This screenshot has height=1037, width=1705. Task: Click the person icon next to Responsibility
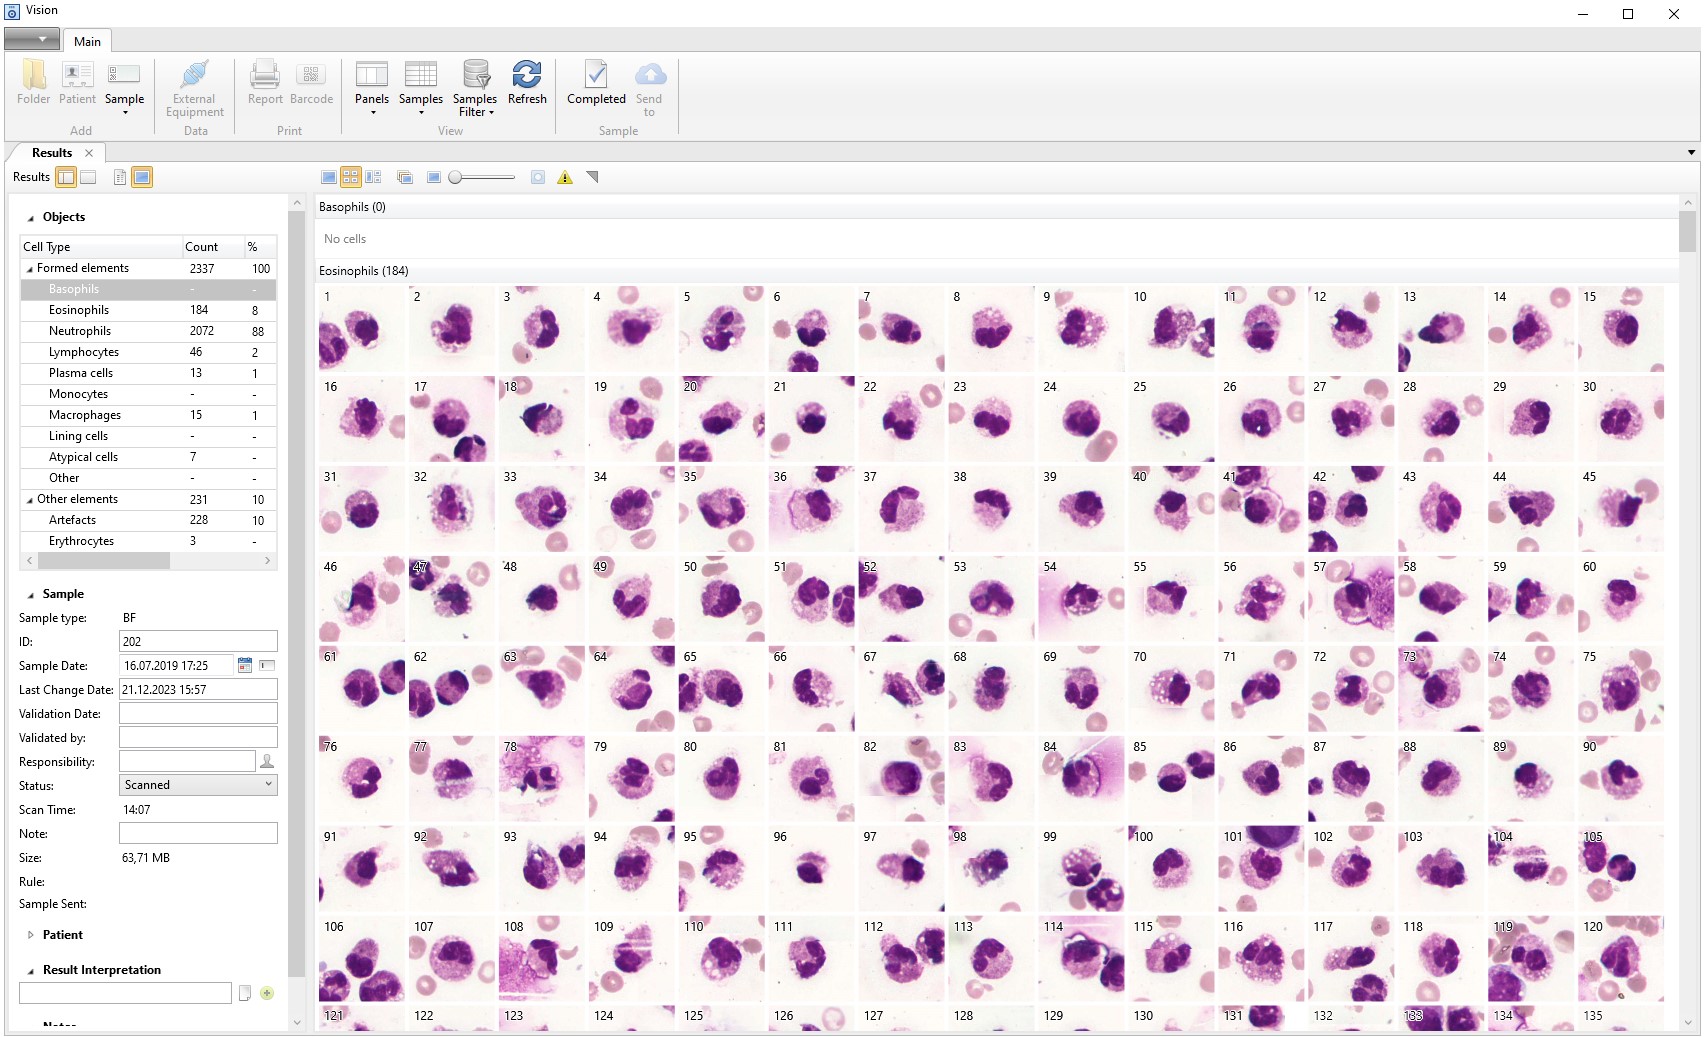[x=267, y=762]
